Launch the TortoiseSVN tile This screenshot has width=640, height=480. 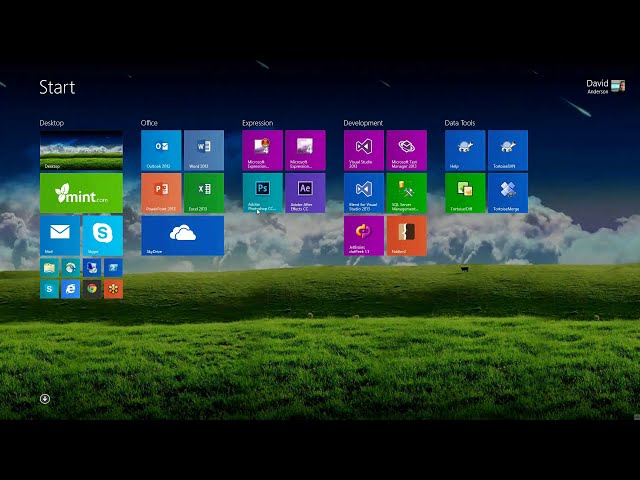[507, 150]
